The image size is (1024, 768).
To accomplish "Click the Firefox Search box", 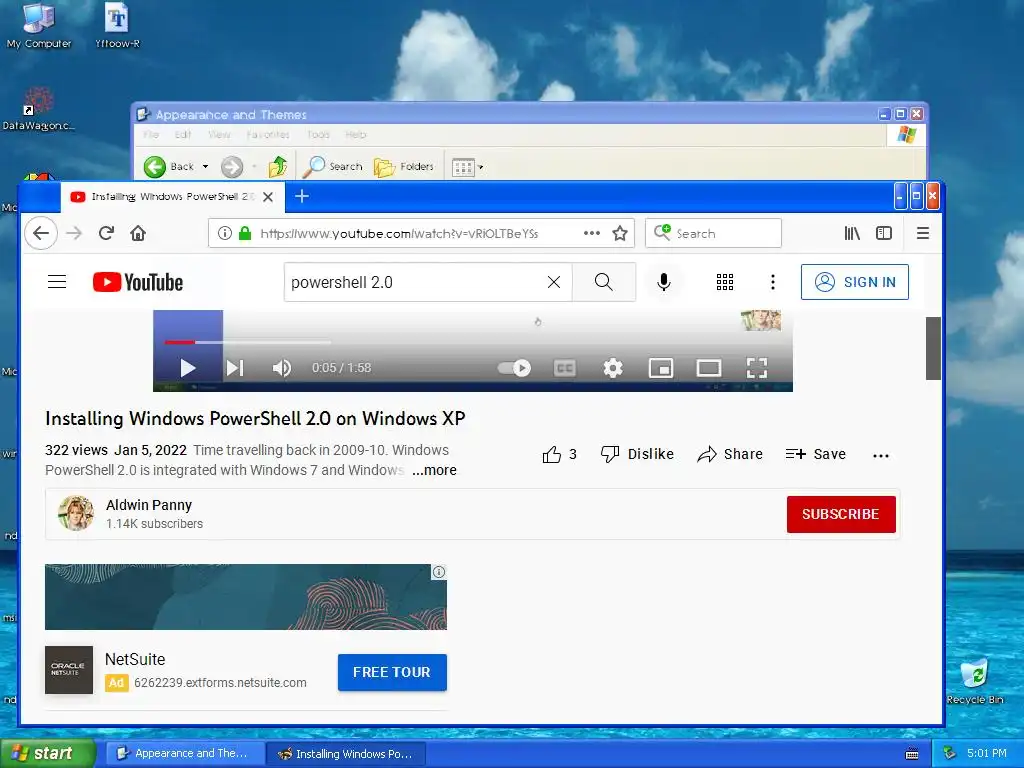I will click(x=713, y=233).
